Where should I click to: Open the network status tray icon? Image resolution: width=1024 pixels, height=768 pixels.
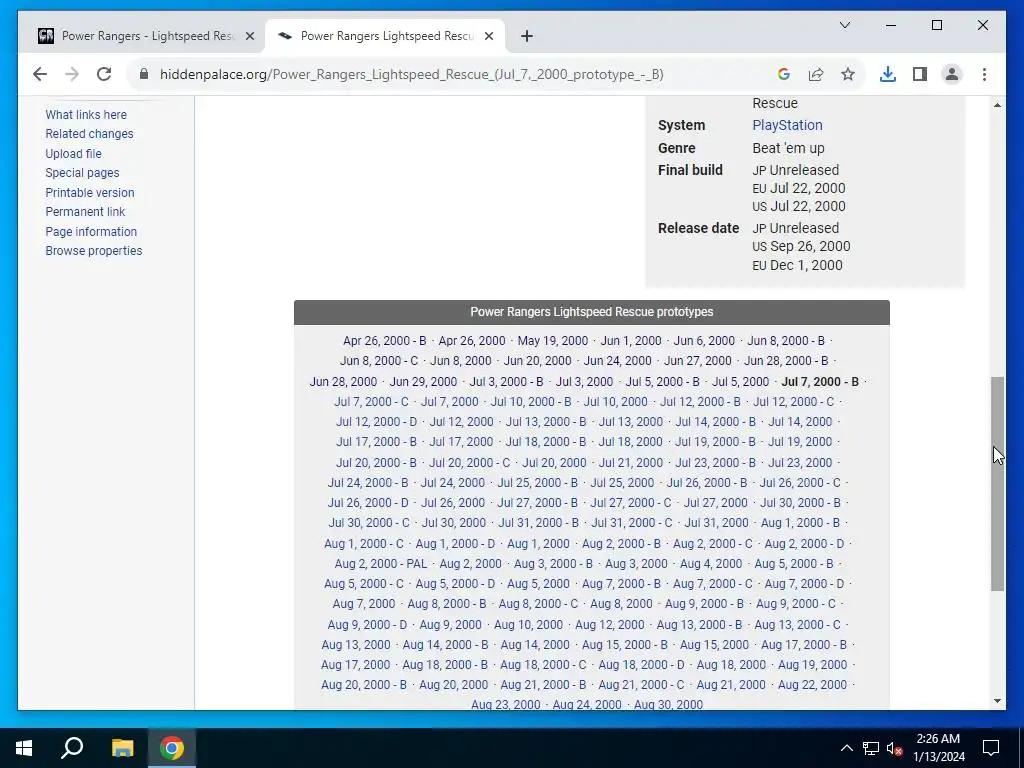coord(871,748)
